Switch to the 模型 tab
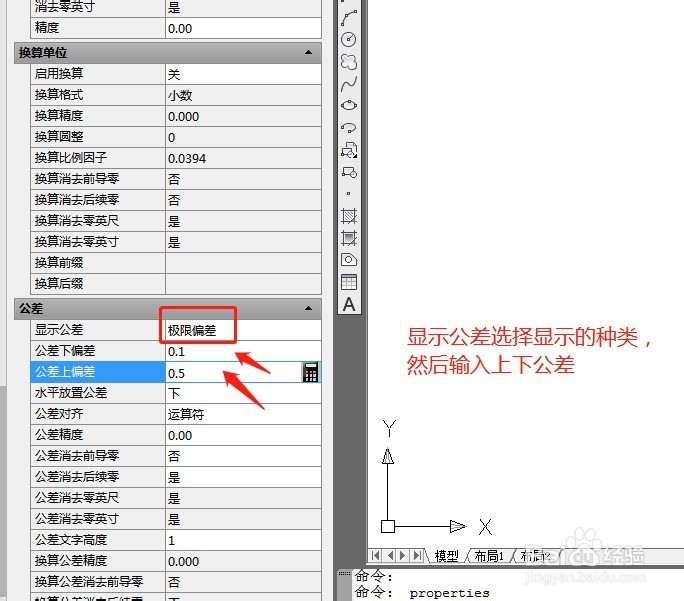The width and height of the screenshot is (684, 601). coord(447,556)
